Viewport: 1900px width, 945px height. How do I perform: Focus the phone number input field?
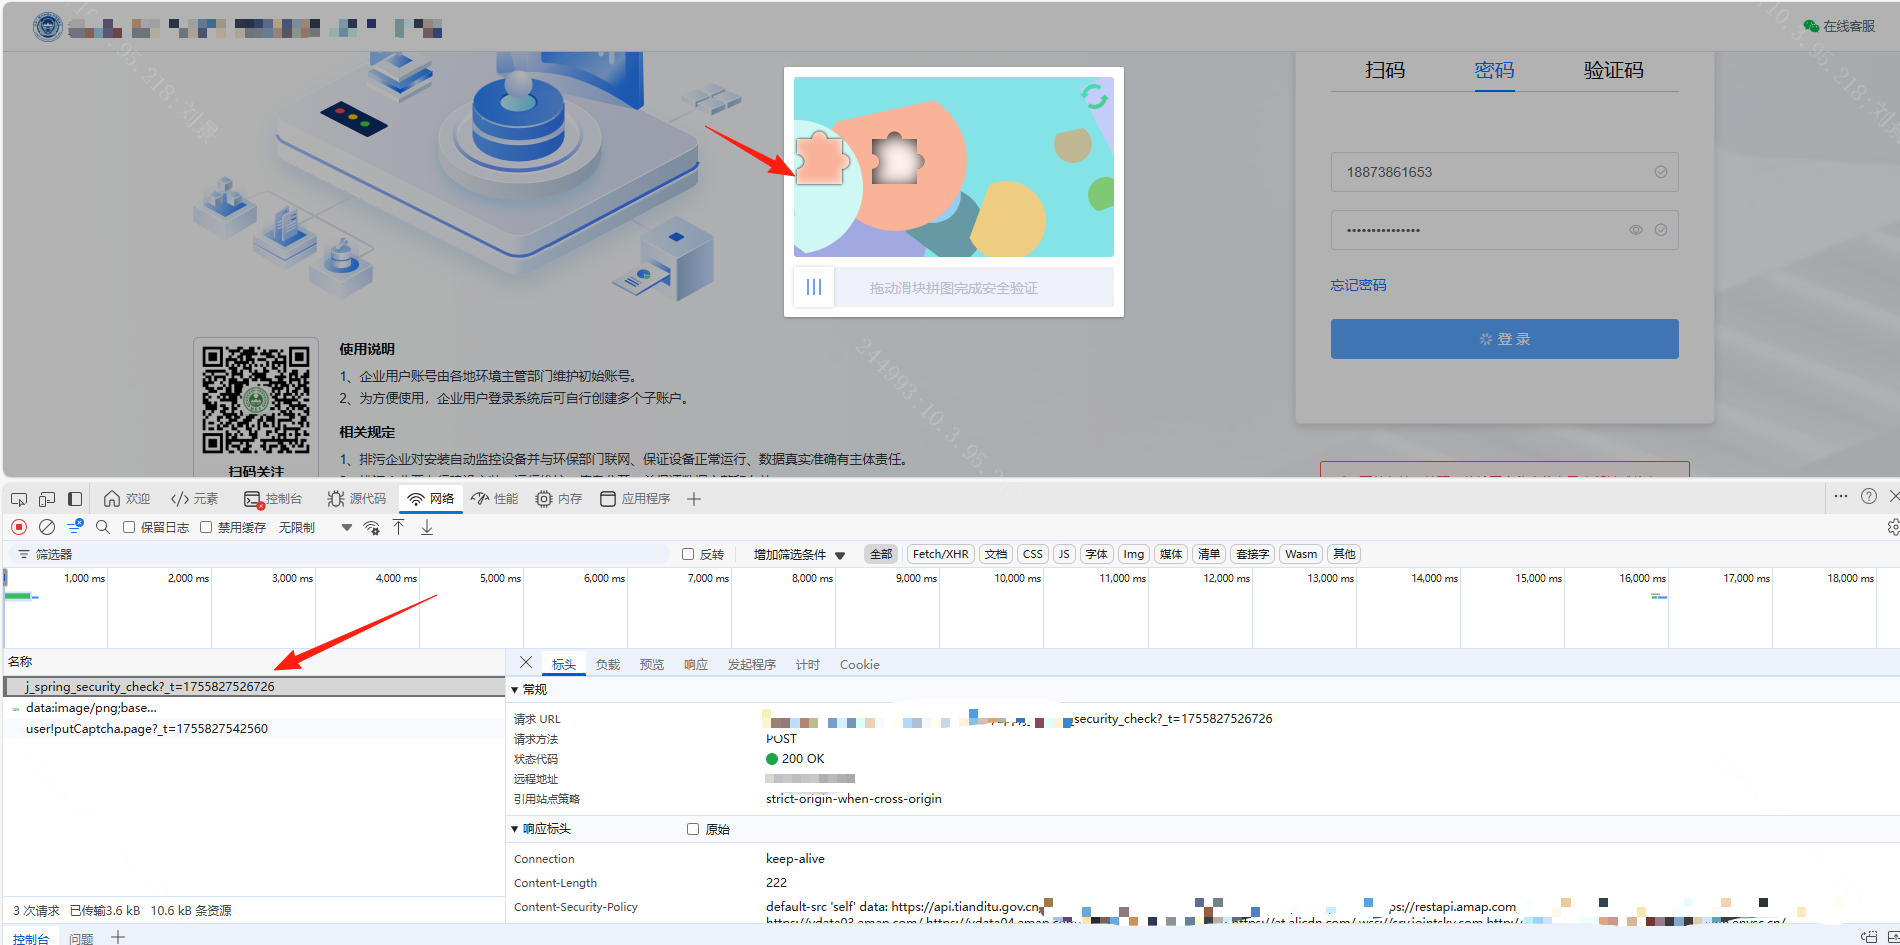click(1504, 172)
